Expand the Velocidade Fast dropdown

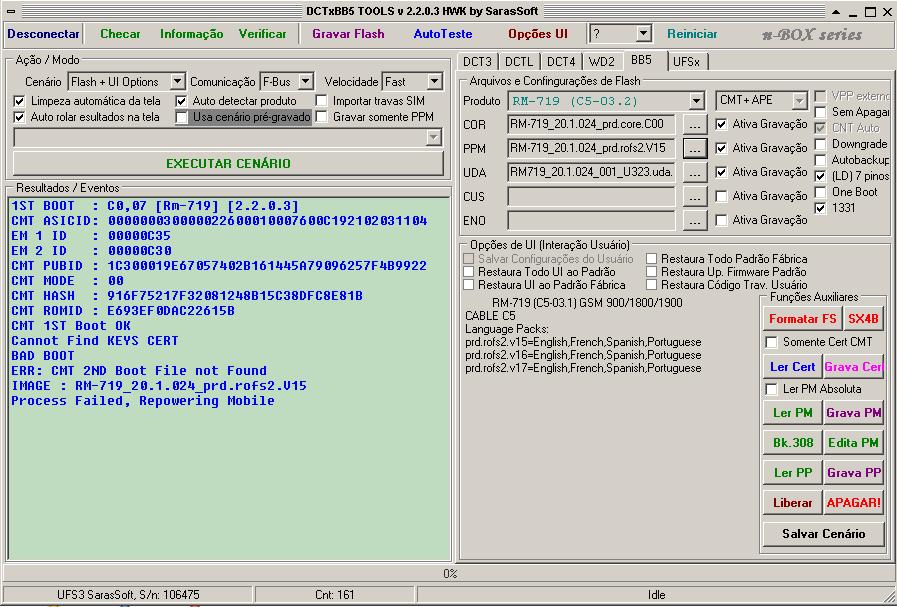coord(434,81)
